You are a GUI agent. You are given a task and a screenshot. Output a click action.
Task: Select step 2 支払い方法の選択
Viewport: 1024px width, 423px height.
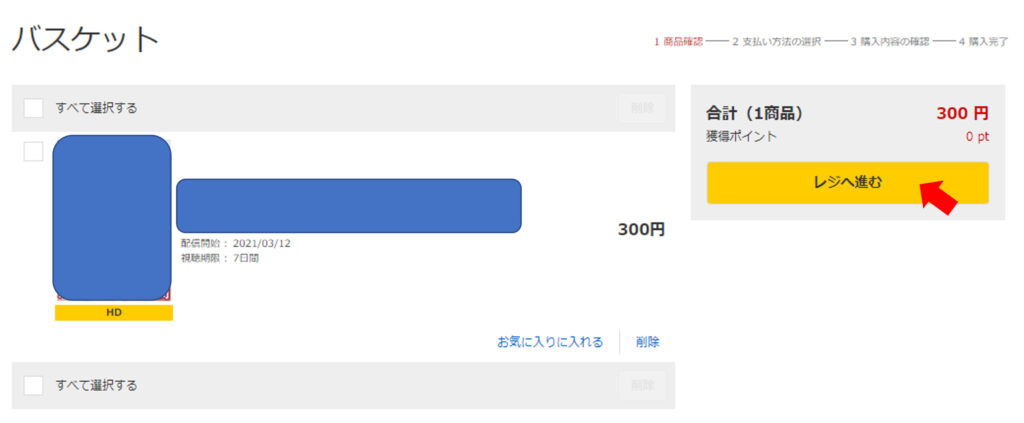tap(776, 42)
